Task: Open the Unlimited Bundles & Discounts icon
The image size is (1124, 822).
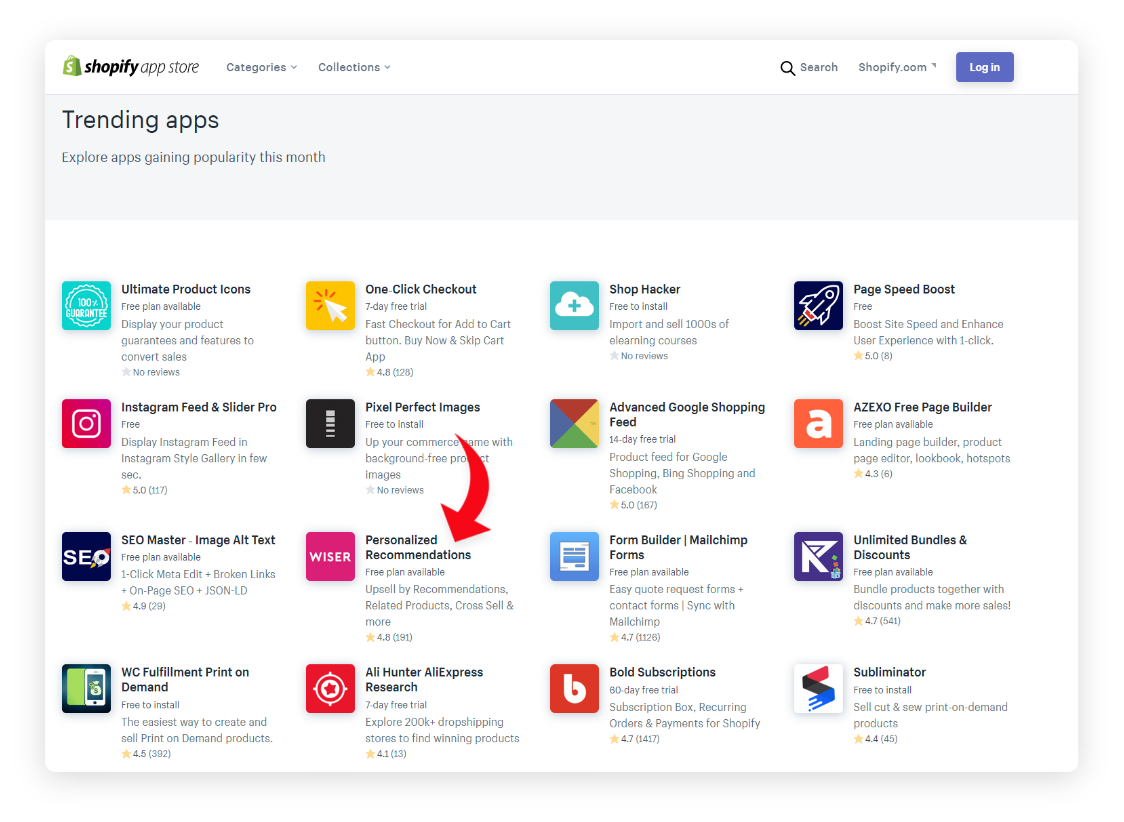Action: [x=819, y=556]
